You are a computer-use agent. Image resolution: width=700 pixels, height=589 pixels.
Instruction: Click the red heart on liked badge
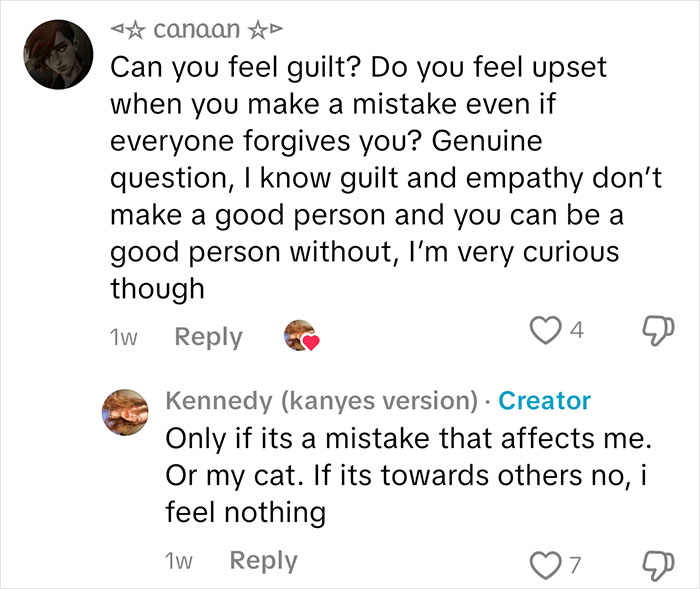pyautogui.click(x=311, y=343)
